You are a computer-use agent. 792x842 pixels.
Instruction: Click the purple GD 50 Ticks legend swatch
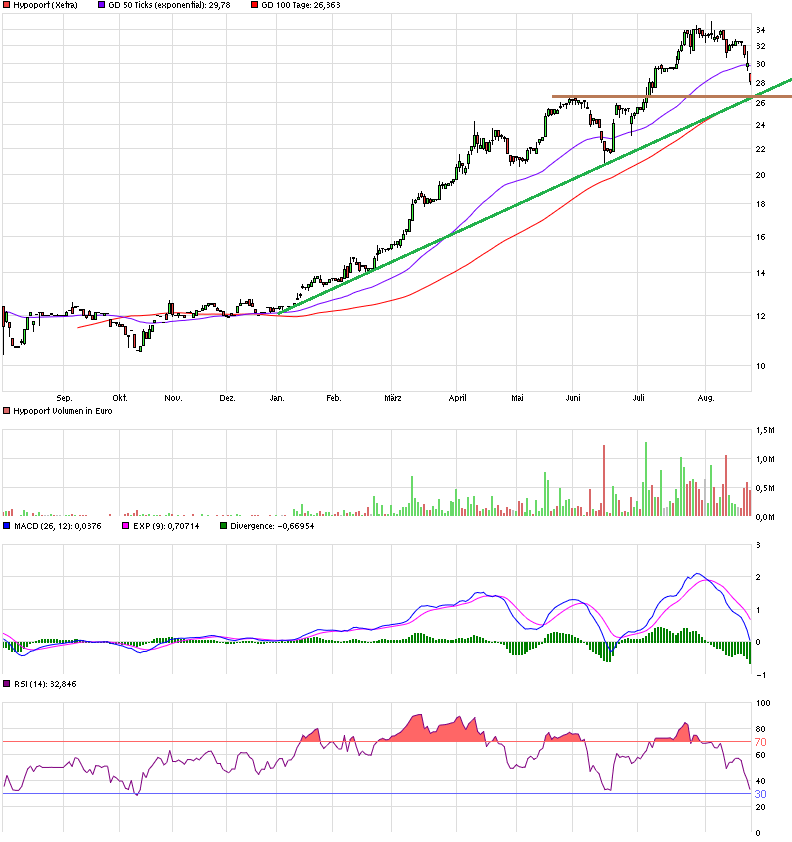point(101,5)
